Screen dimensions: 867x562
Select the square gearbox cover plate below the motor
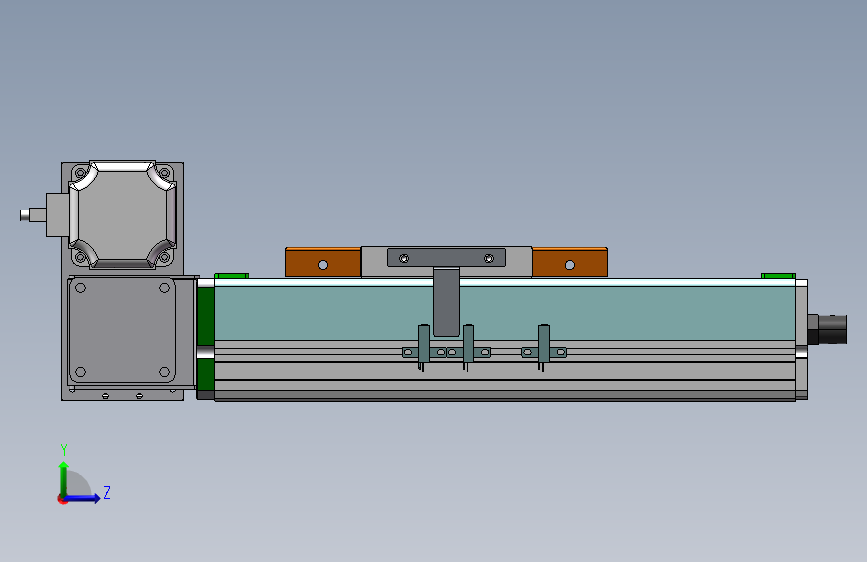[122, 331]
